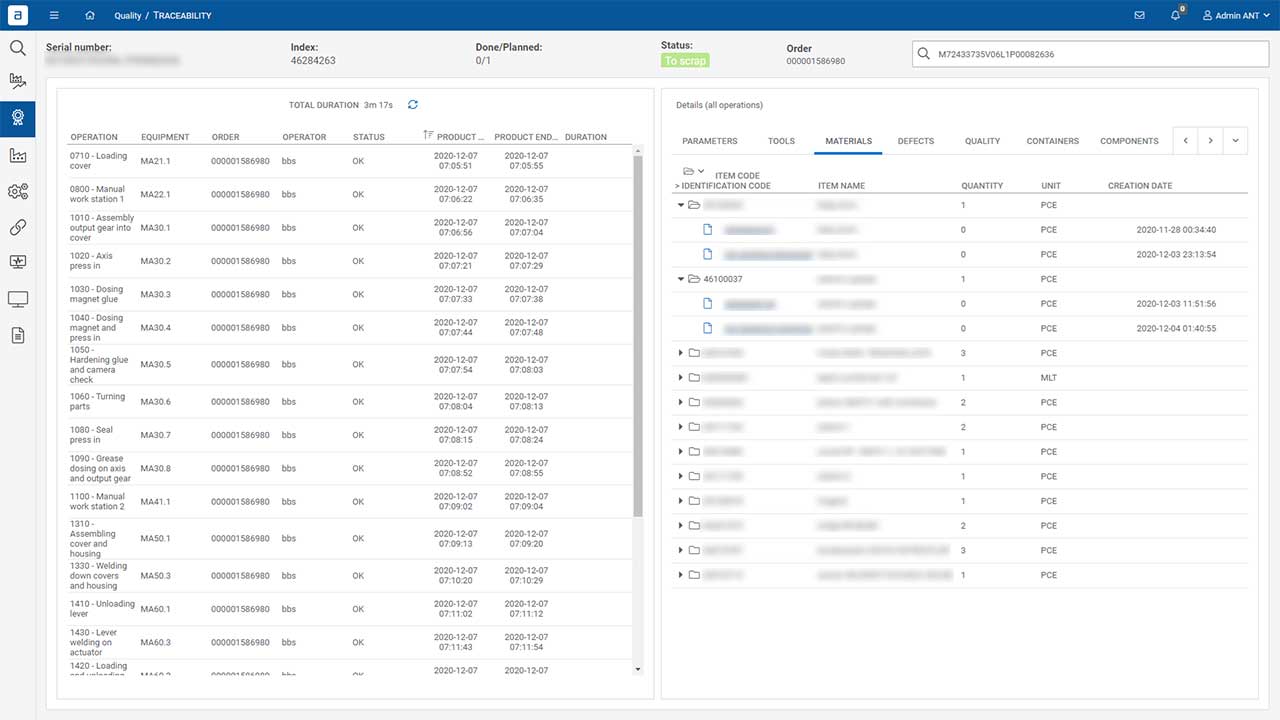Show next tabs with right arrow

[x=1210, y=141]
